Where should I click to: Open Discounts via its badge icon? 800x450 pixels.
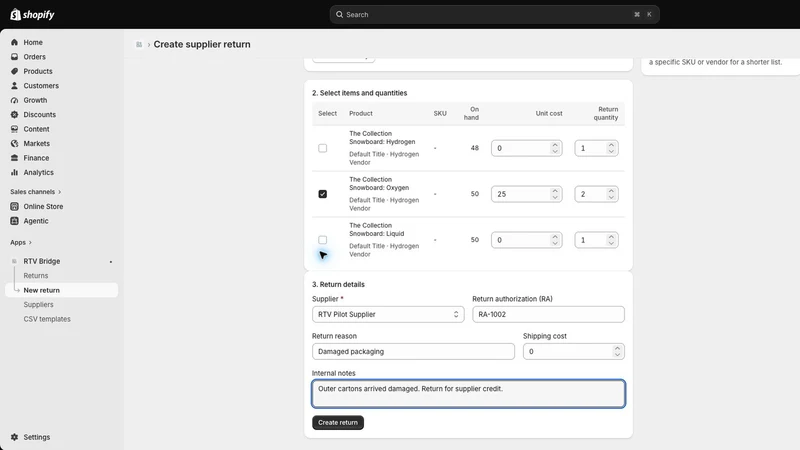pos(14,114)
